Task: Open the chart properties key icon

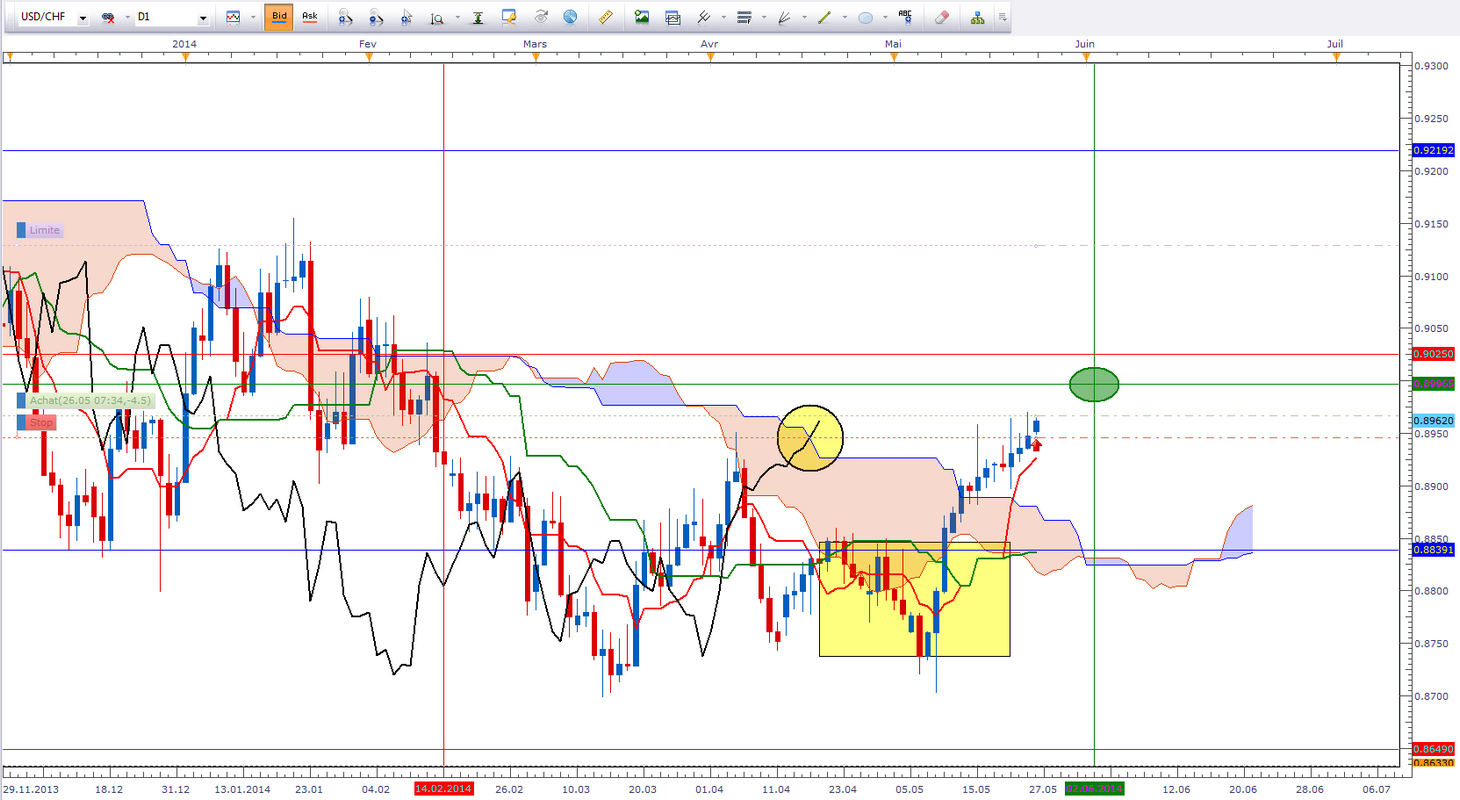Action: tap(509, 17)
